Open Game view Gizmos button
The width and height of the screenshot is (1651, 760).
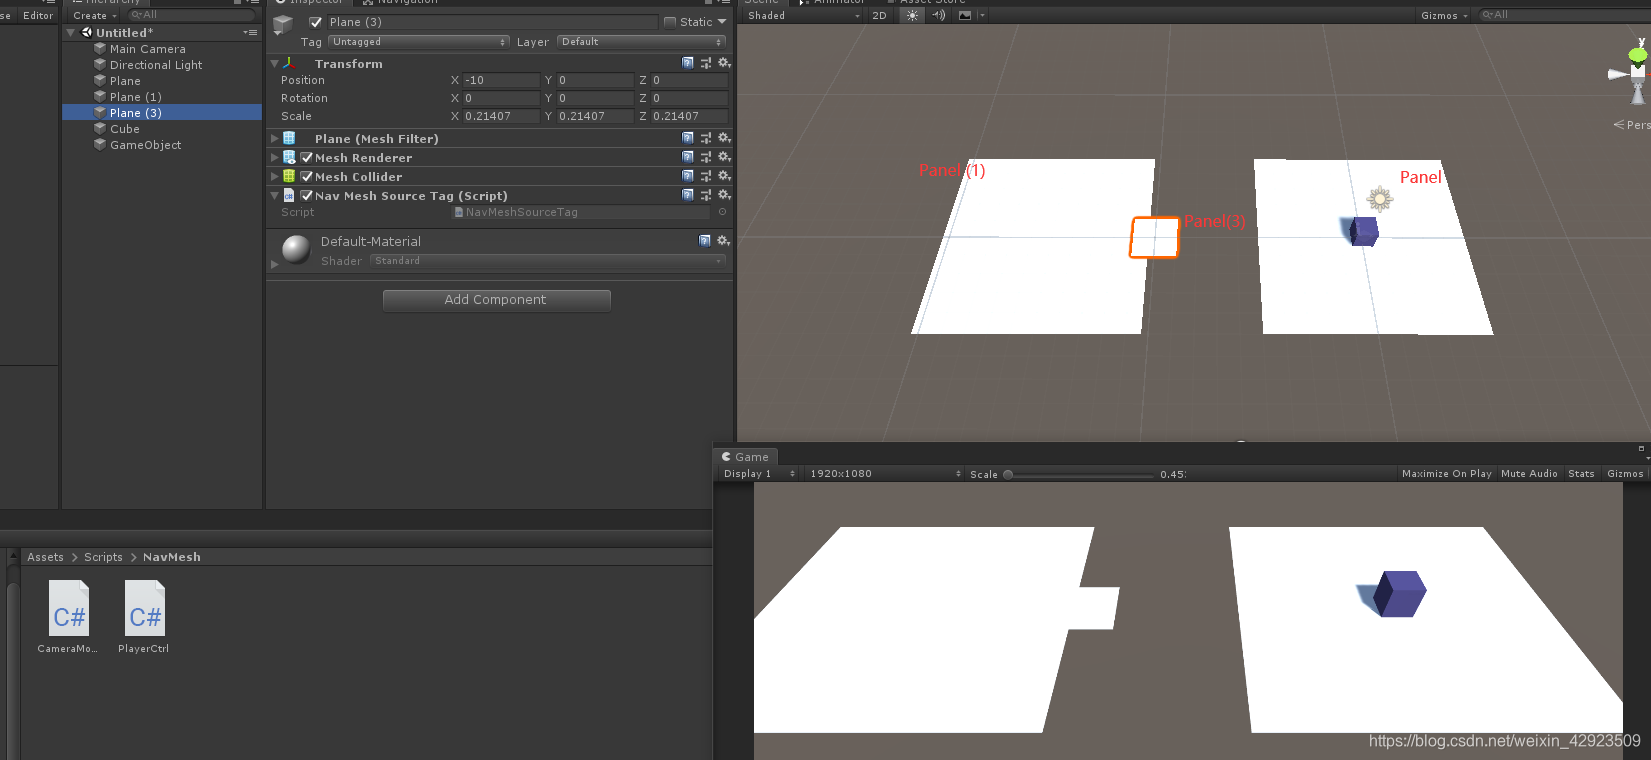click(x=1624, y=474)
